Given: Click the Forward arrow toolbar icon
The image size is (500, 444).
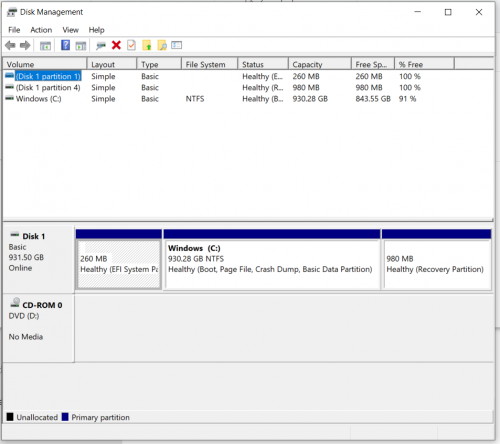Looking at the screenshot, I should (25, 45).
